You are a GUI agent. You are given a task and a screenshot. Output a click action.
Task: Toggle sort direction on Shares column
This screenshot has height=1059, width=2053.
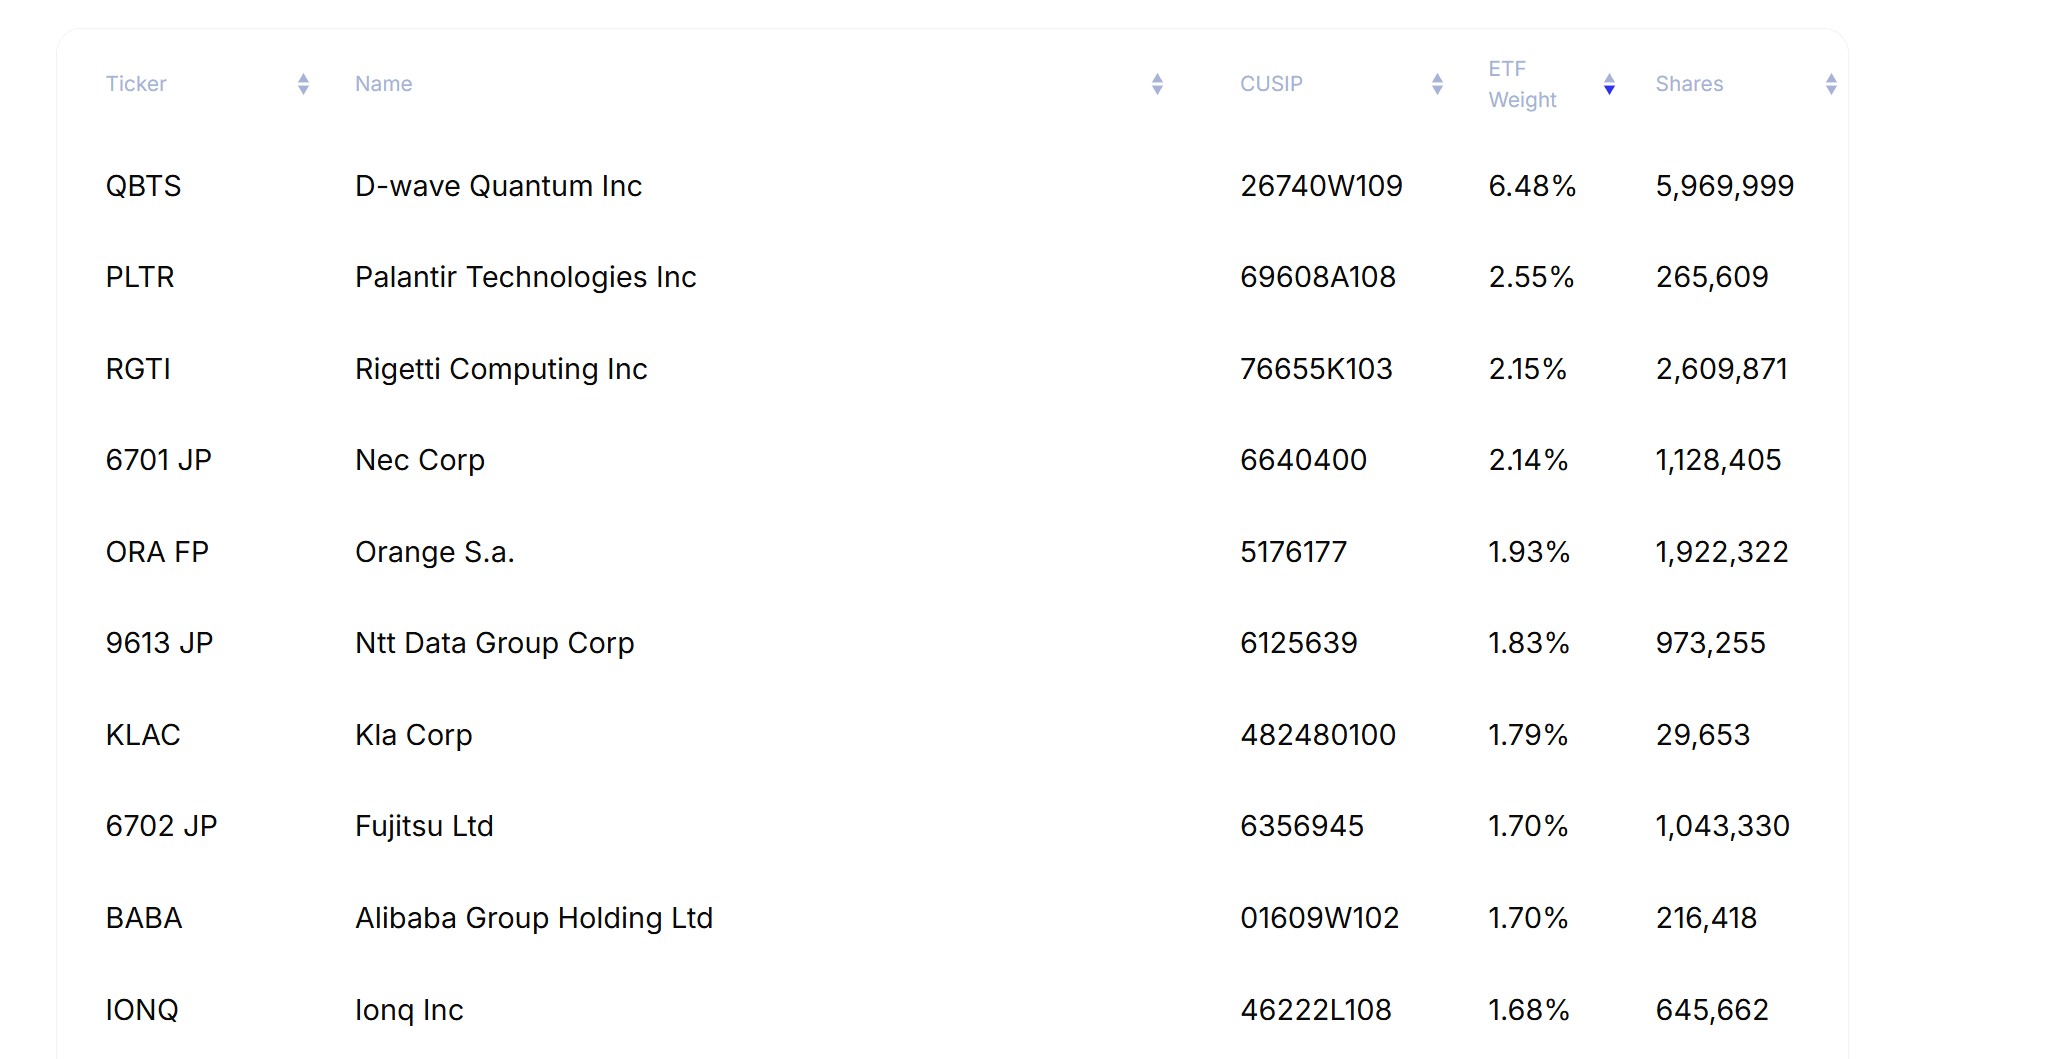(1831, 84)
